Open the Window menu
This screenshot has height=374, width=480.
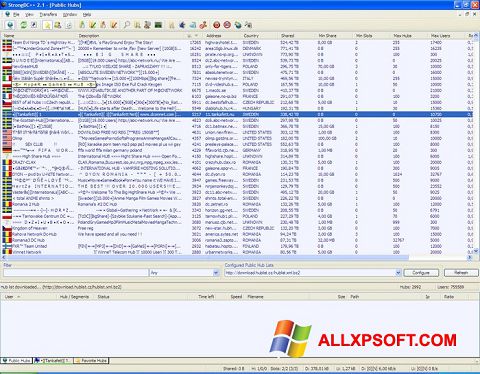(70, 14)
